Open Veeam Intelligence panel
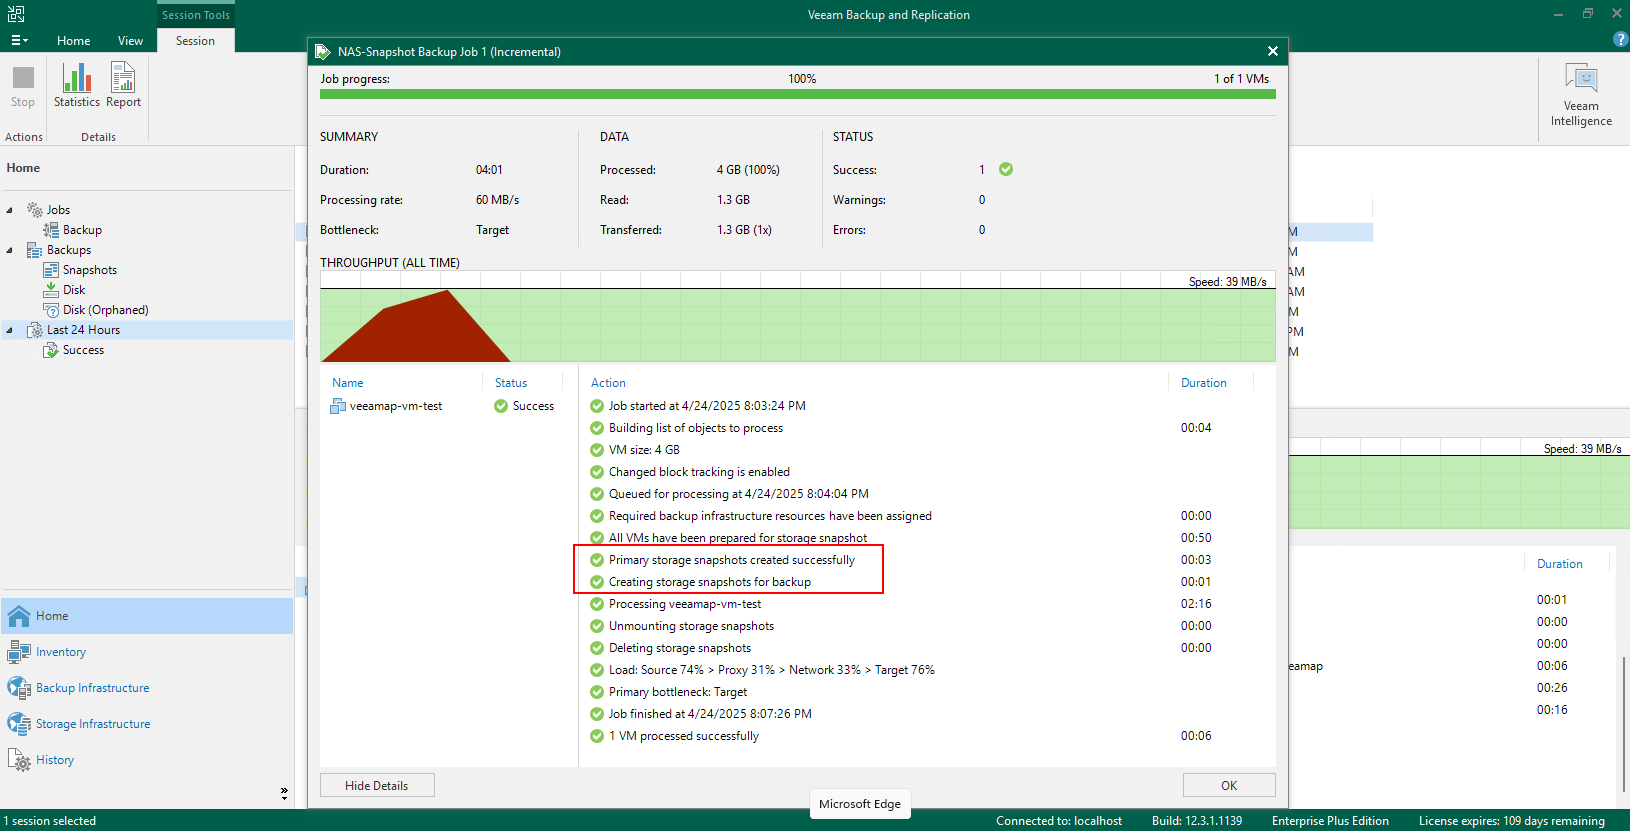 [1581, 95]
